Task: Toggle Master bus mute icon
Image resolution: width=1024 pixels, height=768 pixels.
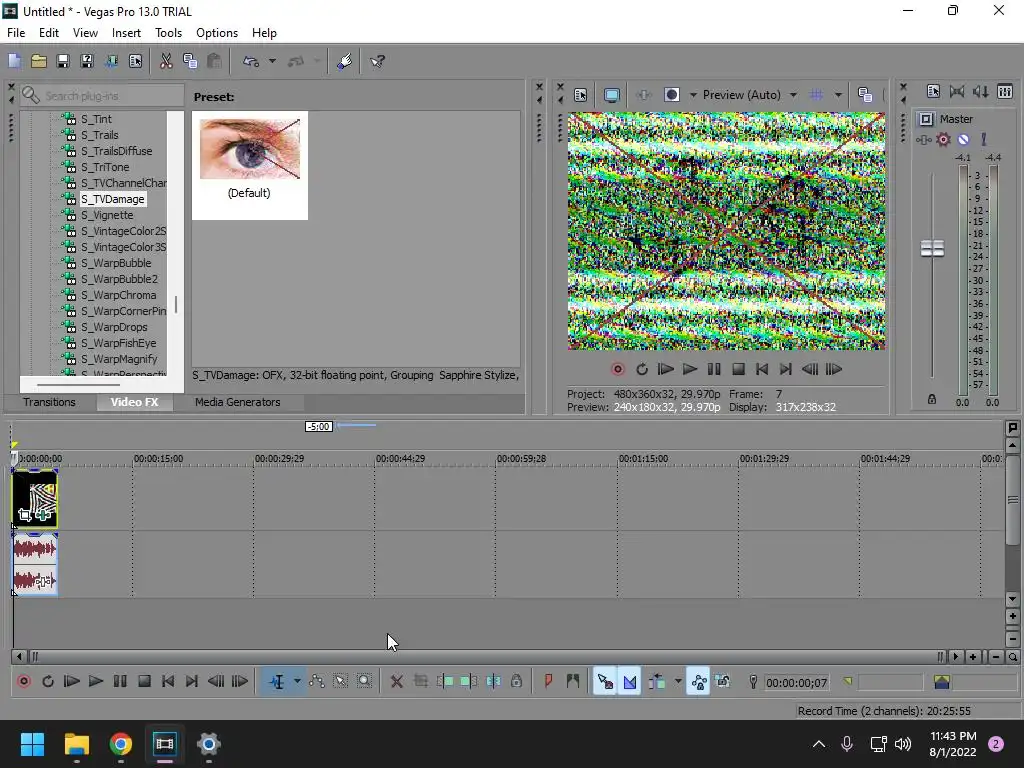Action: (x=963, y=139)
